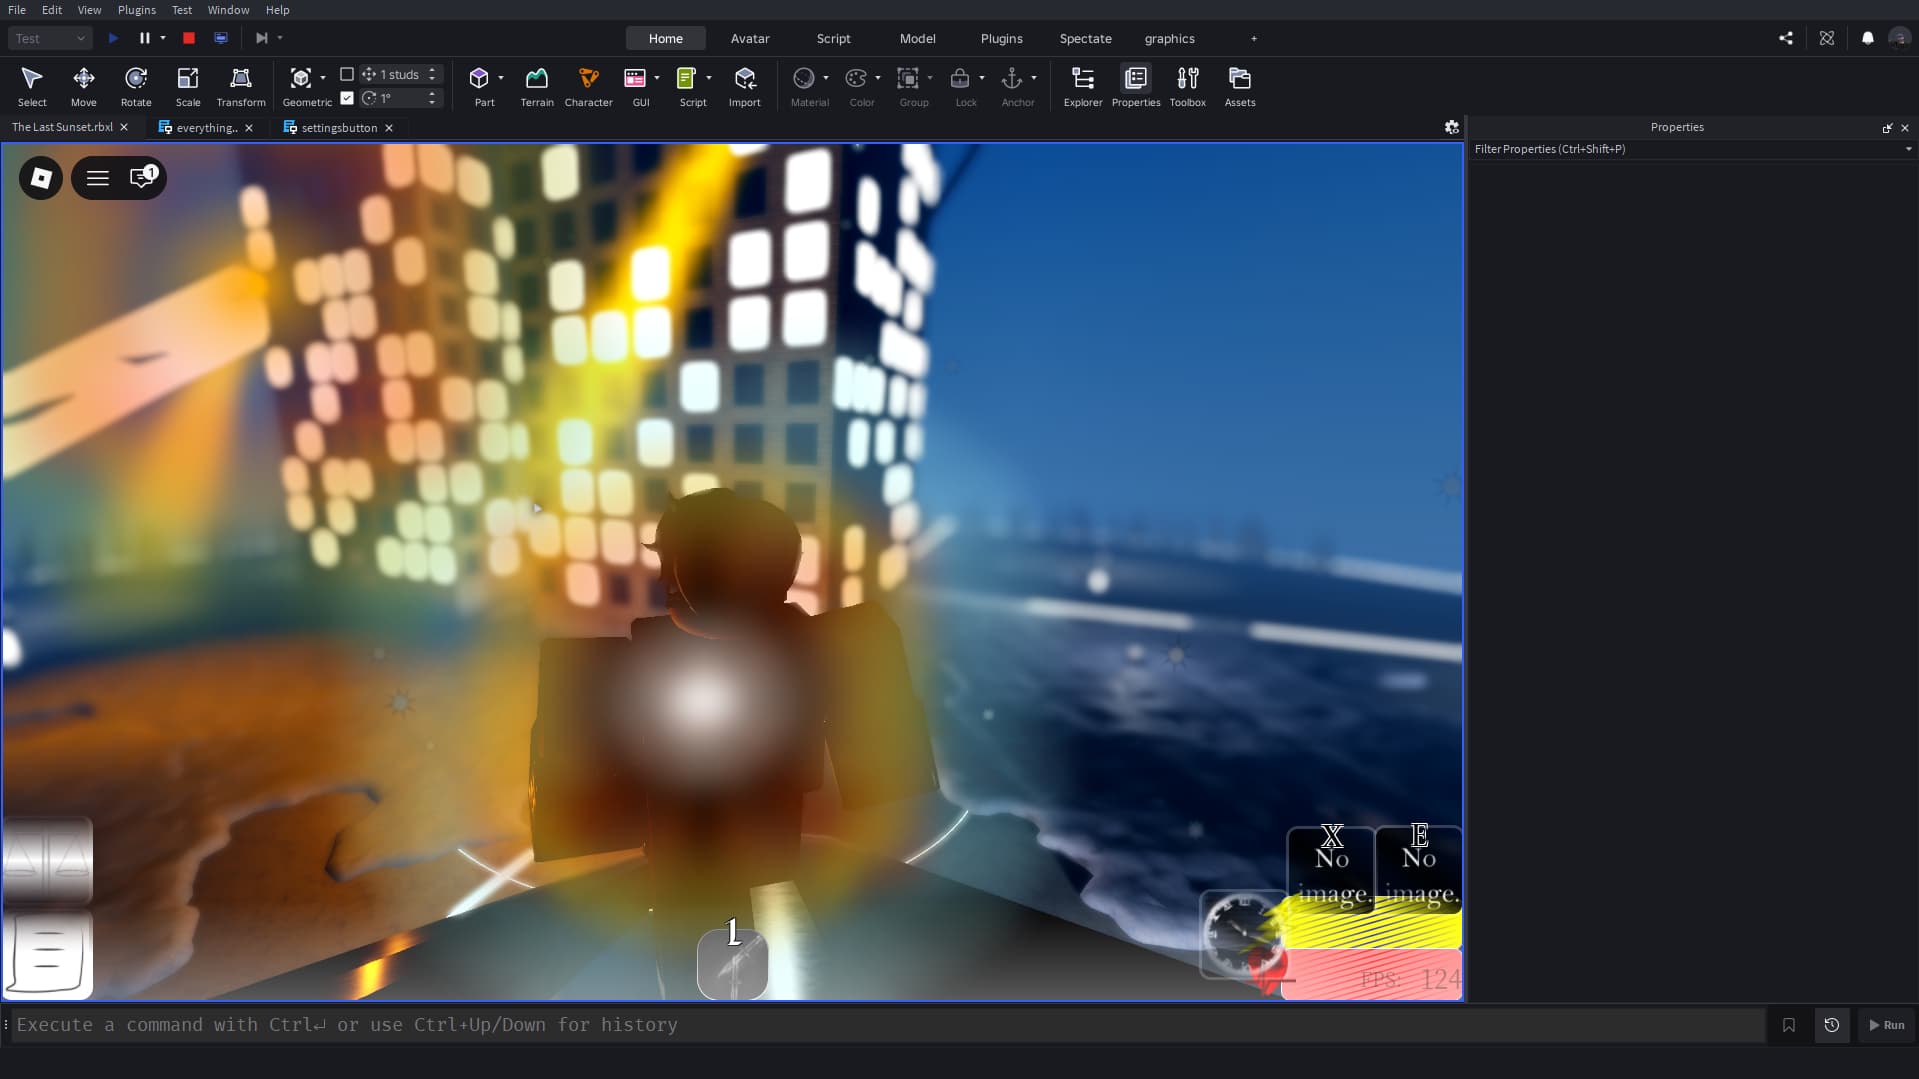
Task: Expand the Geometric mode dropdown
Action: coord(323,78)
